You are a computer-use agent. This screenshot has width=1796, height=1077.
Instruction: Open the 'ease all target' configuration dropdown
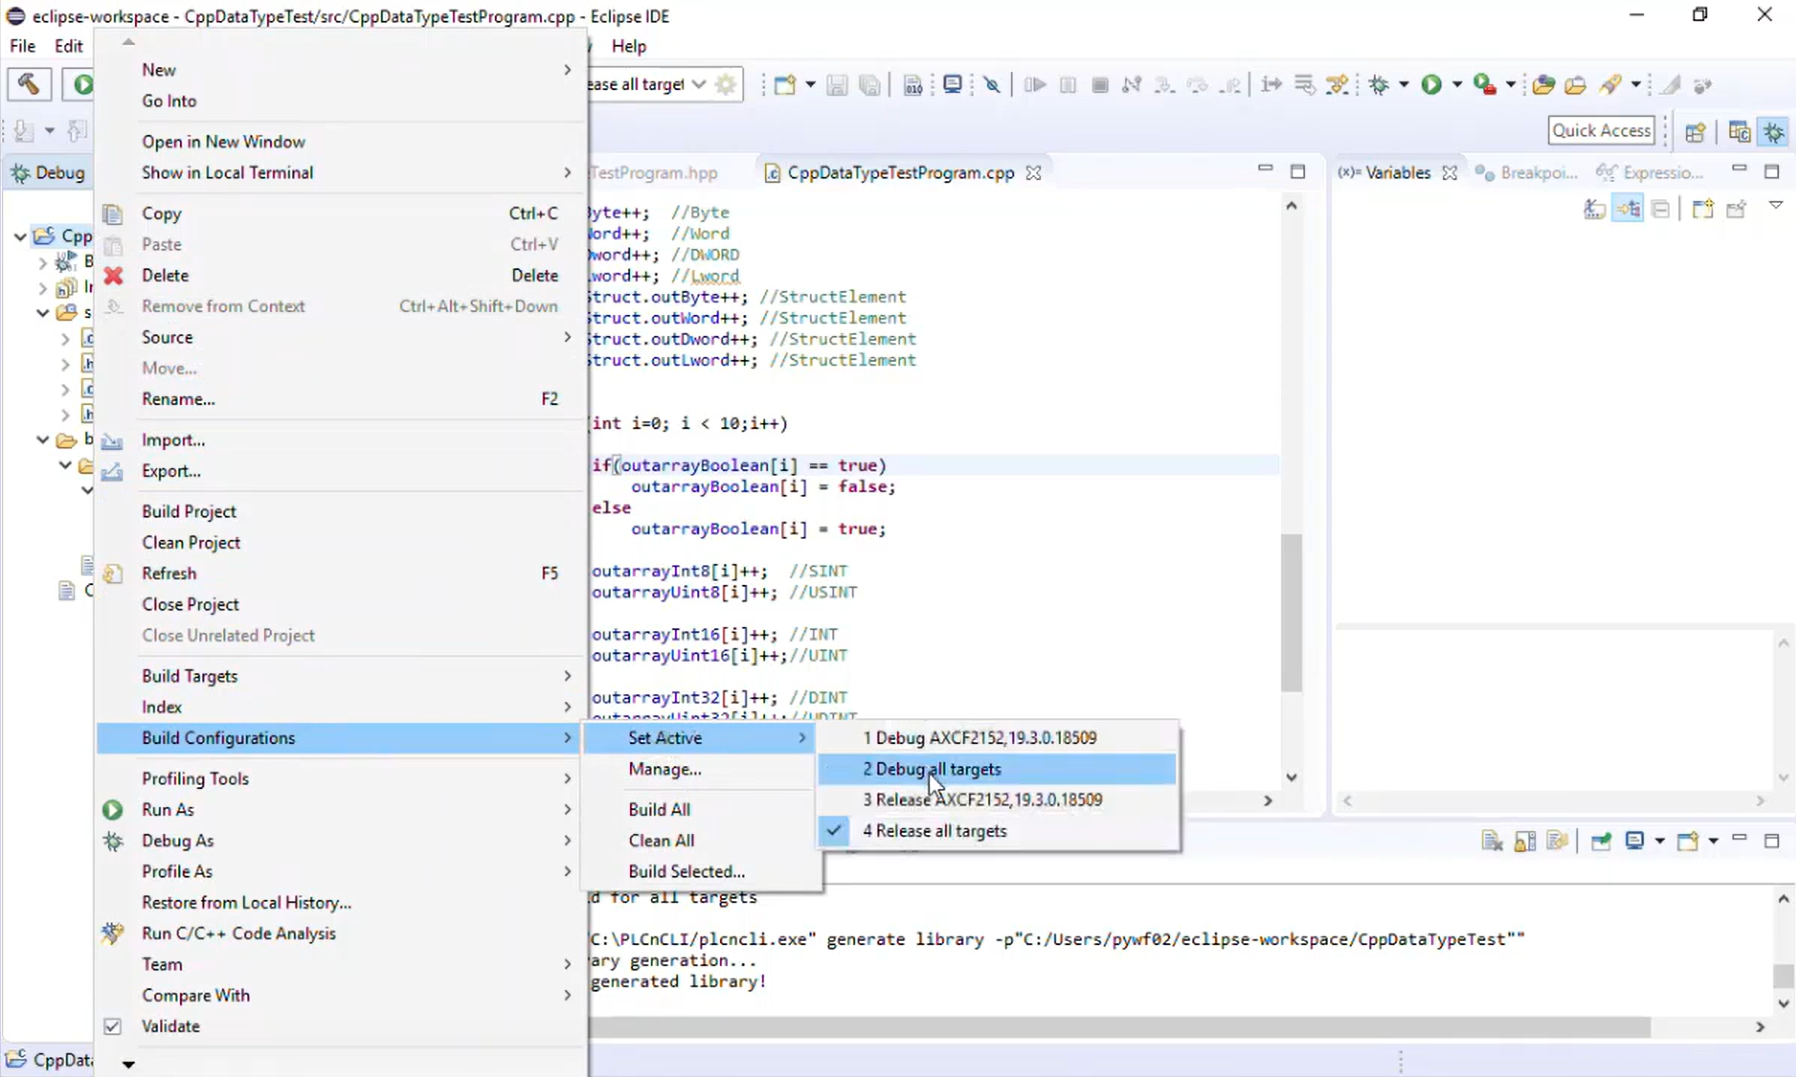click(699, 85)
